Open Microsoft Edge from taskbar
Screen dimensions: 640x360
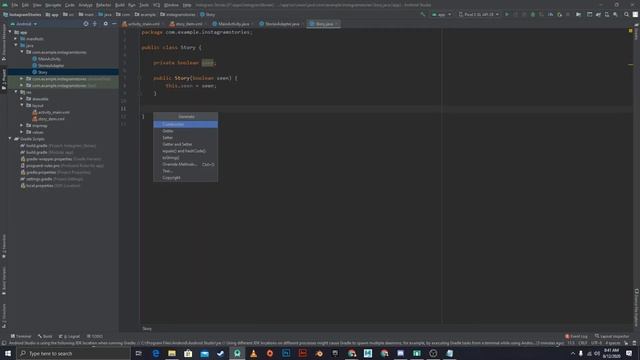click(x=156, y=353)
